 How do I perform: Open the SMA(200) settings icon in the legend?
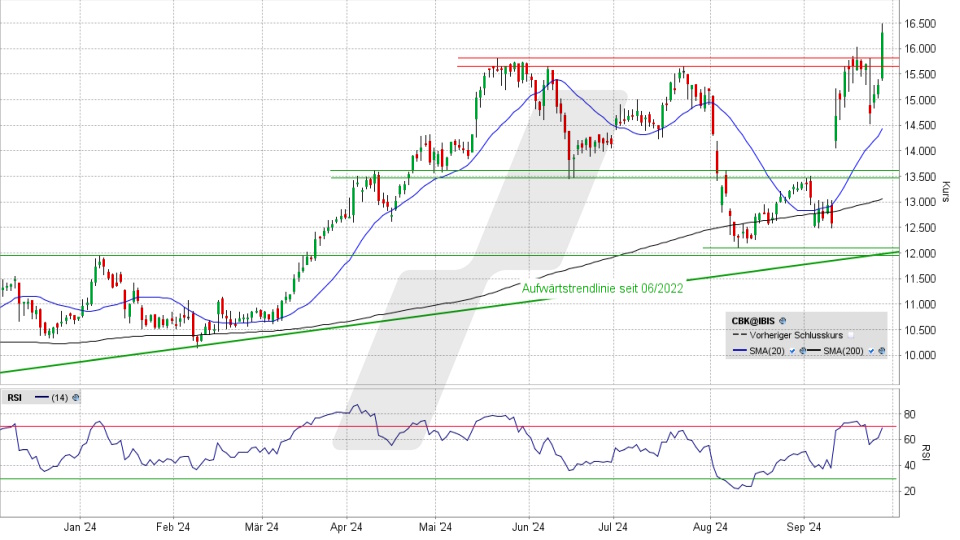pyautogui.click(x=882, y=351)
